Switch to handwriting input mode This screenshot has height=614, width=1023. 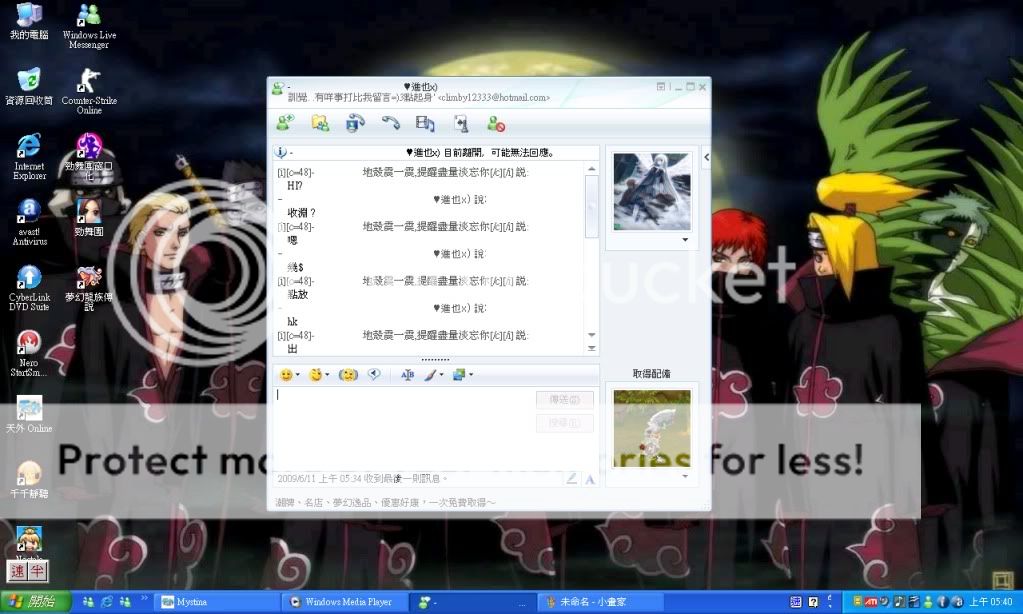point(571,479)
